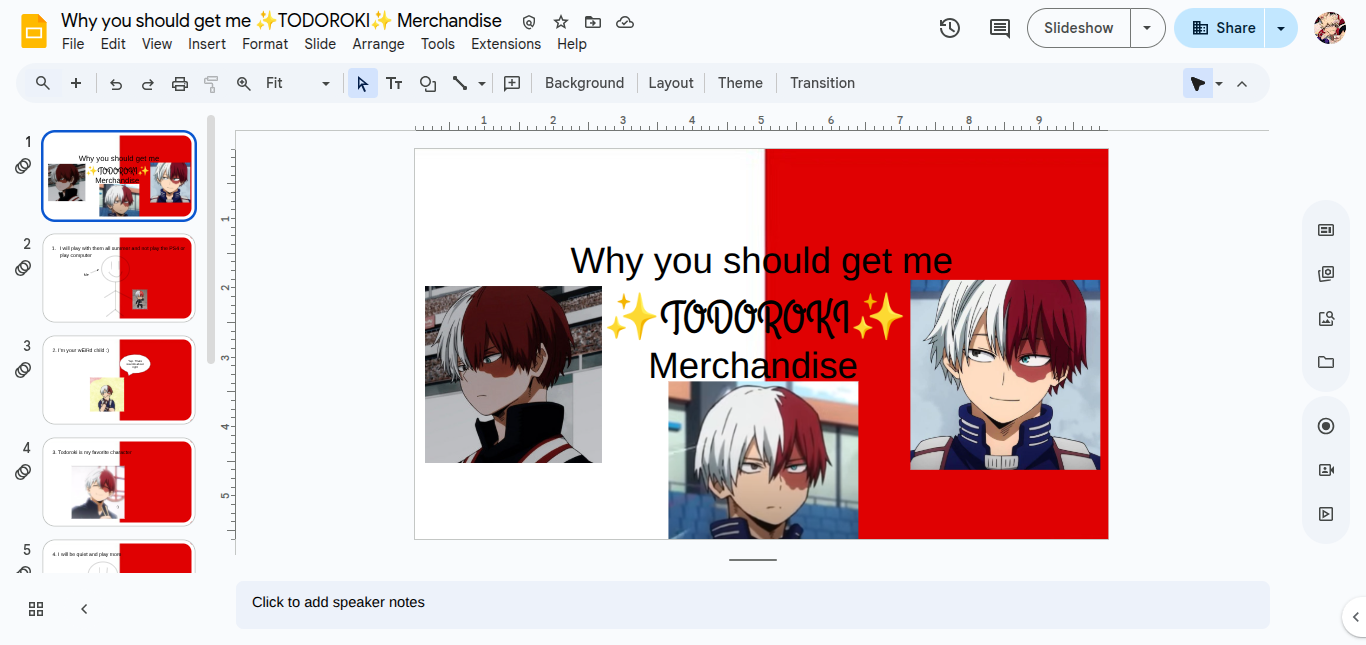Open the image insert side panel icon
This screenshot has width=1366, height=645.
pos(1326,319)
